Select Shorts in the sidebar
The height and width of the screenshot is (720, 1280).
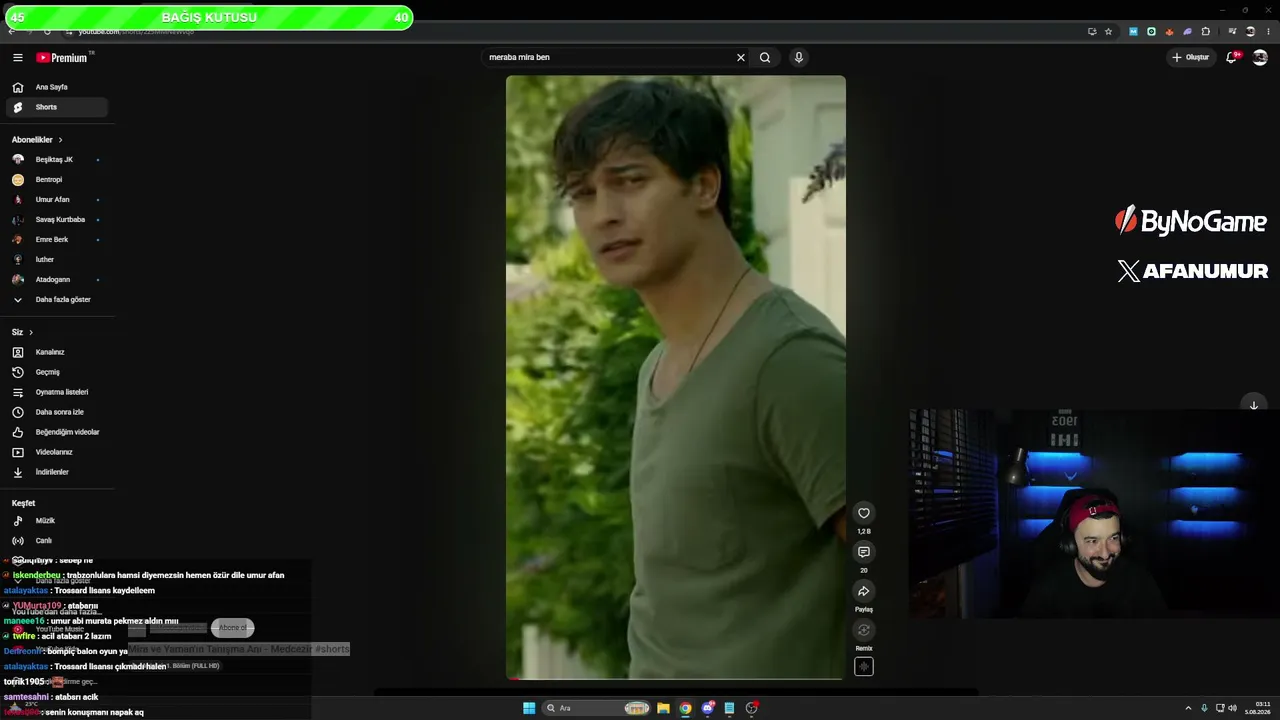tap(57, 107)
